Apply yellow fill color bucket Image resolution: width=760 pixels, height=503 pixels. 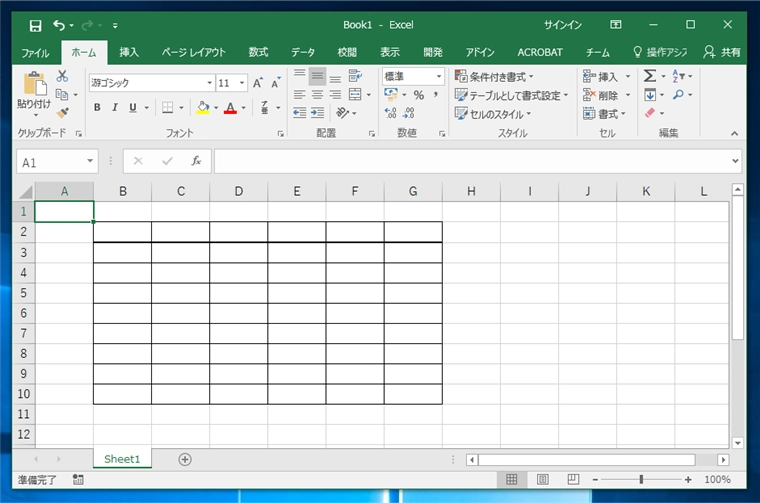(x=203, y=108)
